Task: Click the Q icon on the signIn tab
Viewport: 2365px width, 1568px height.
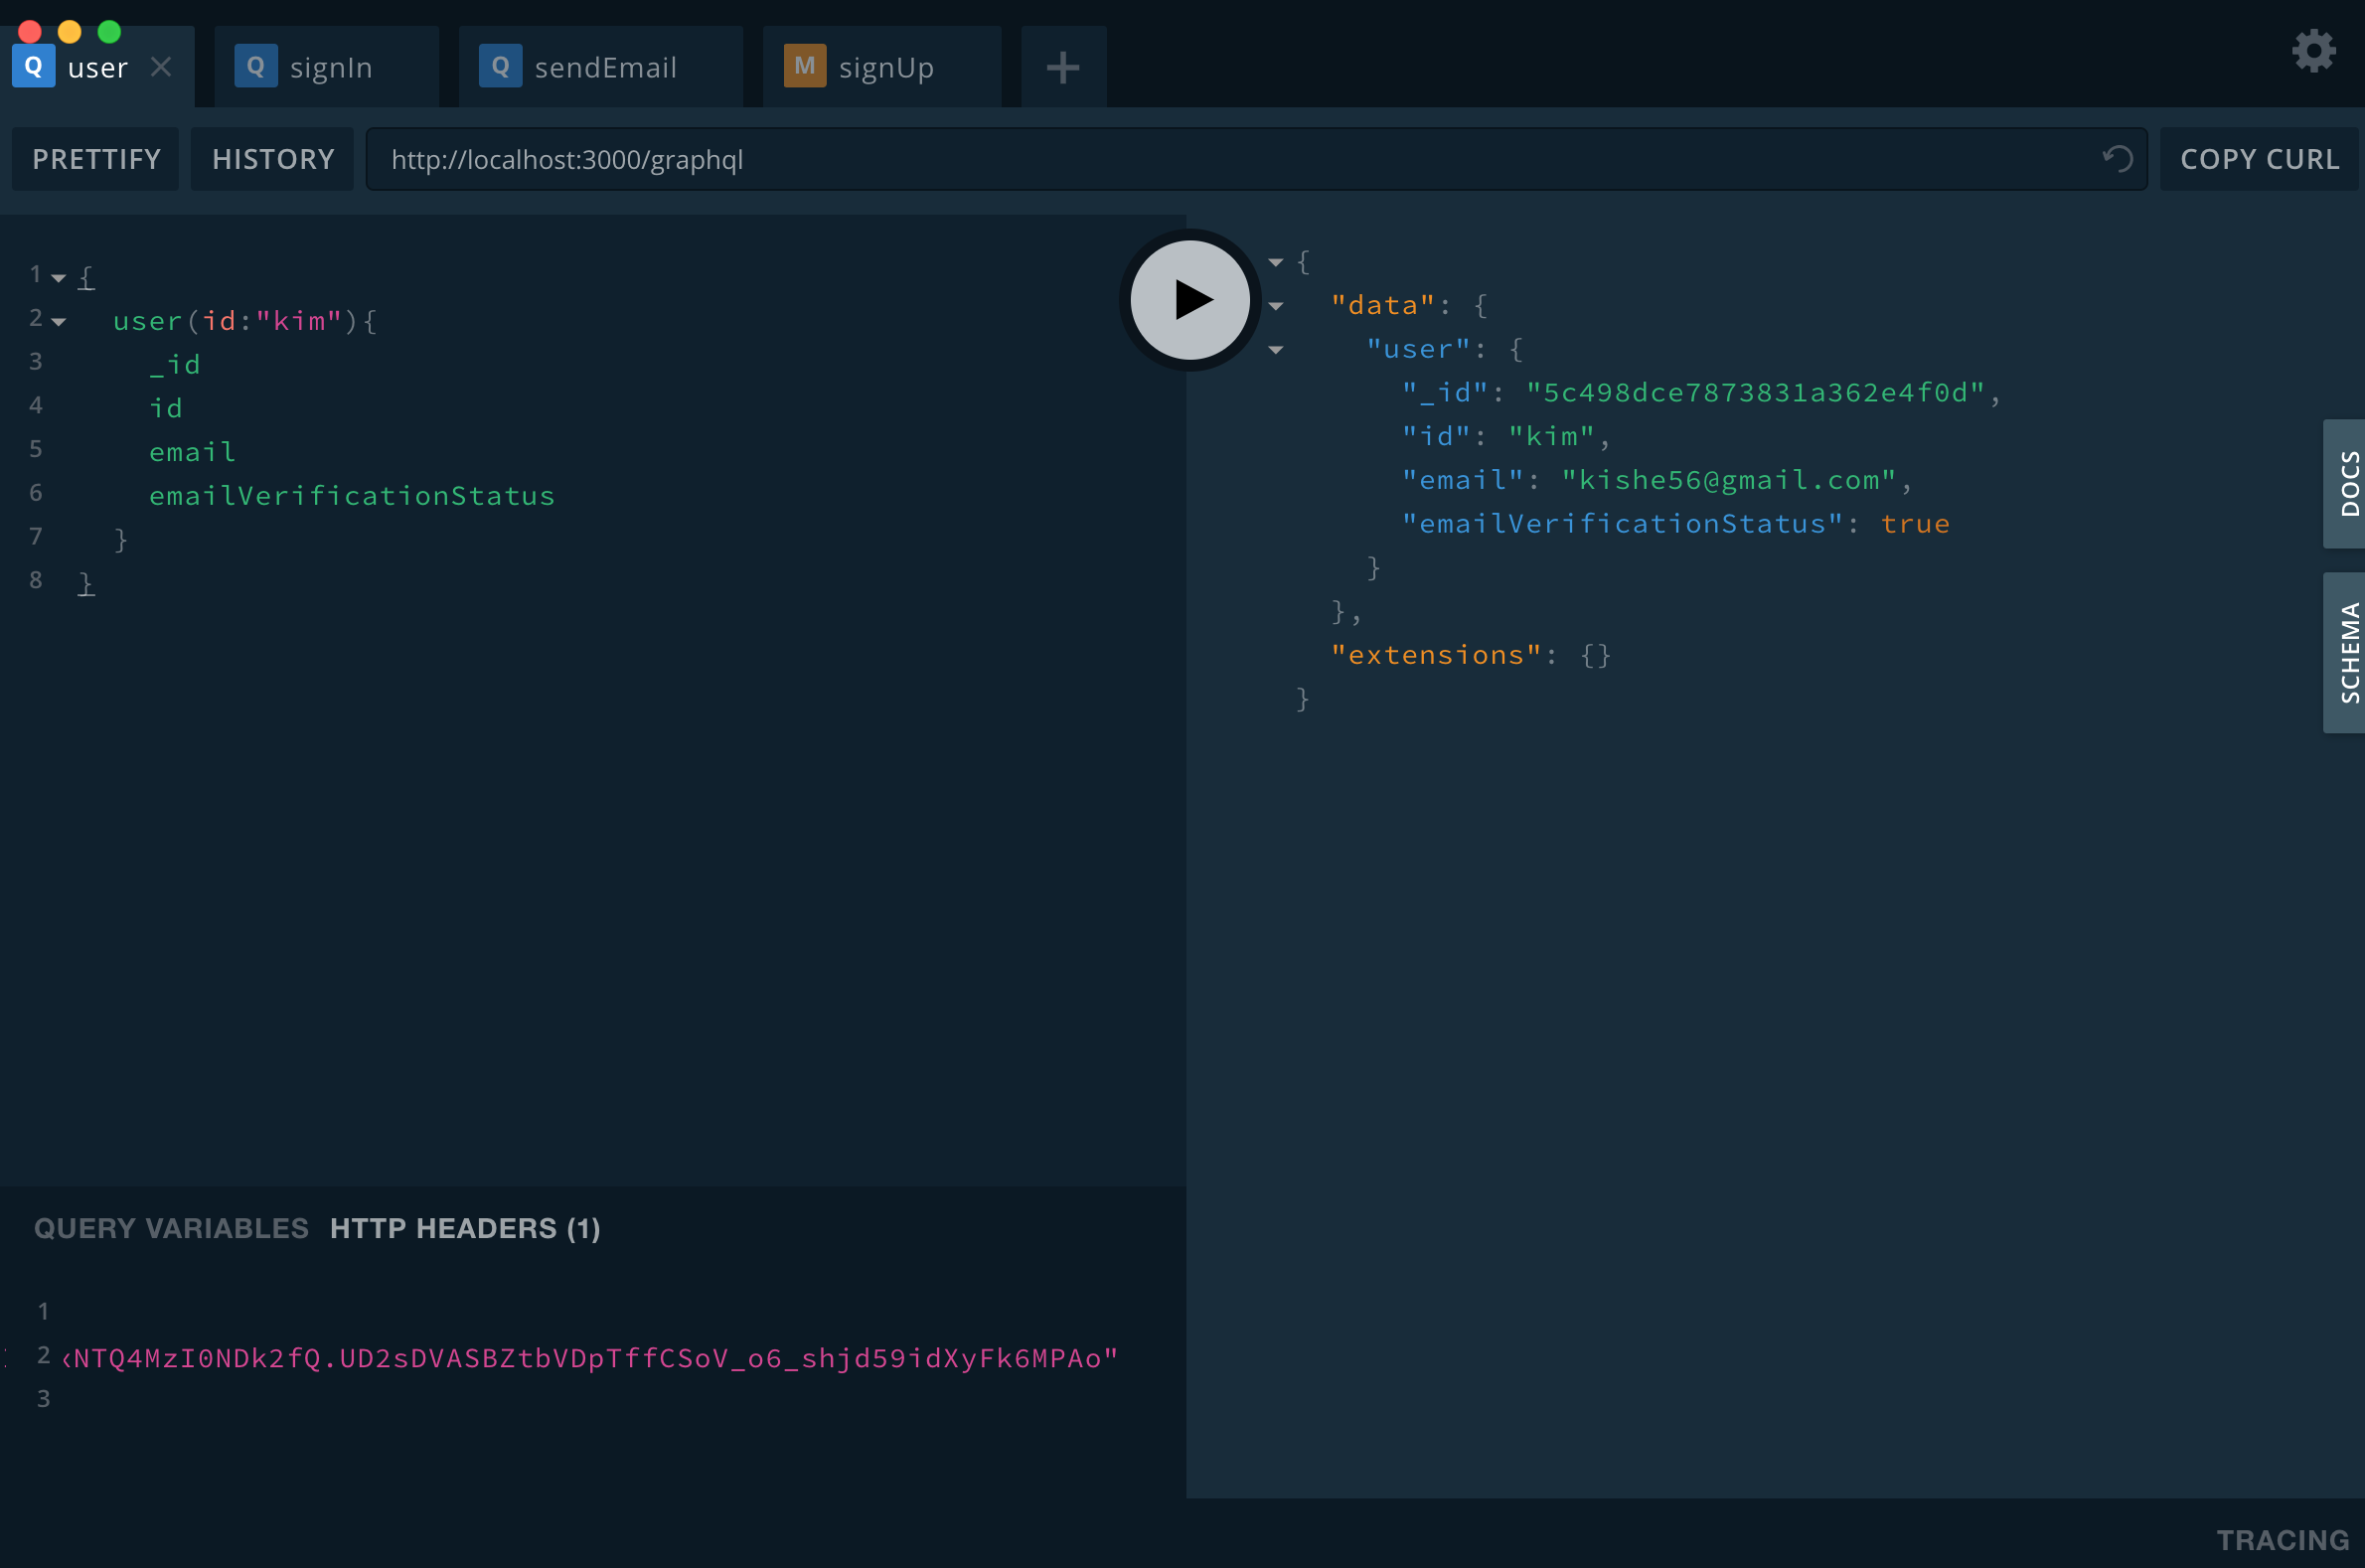Action: [256, 67]
